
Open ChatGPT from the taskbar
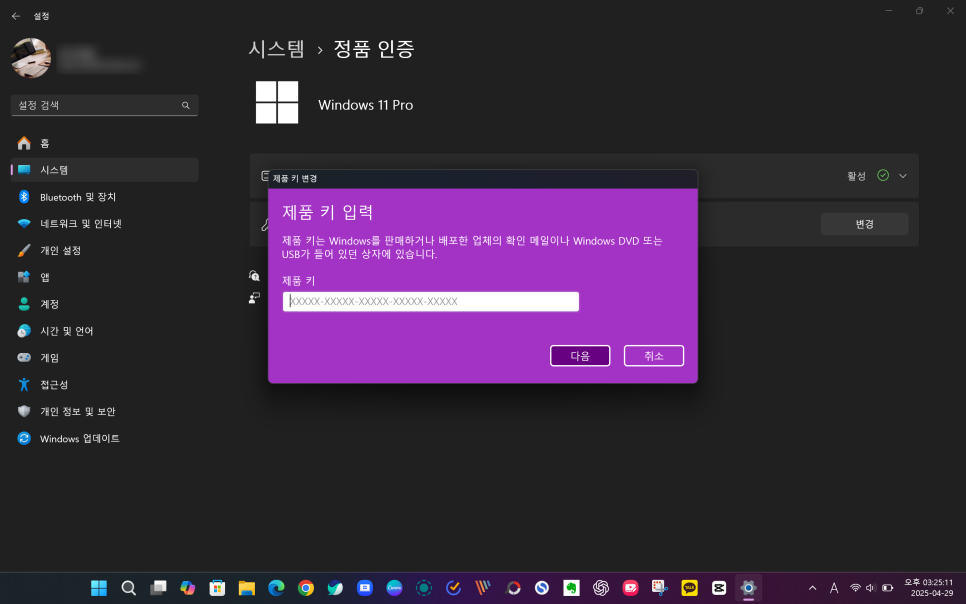(x=601, y=588)
